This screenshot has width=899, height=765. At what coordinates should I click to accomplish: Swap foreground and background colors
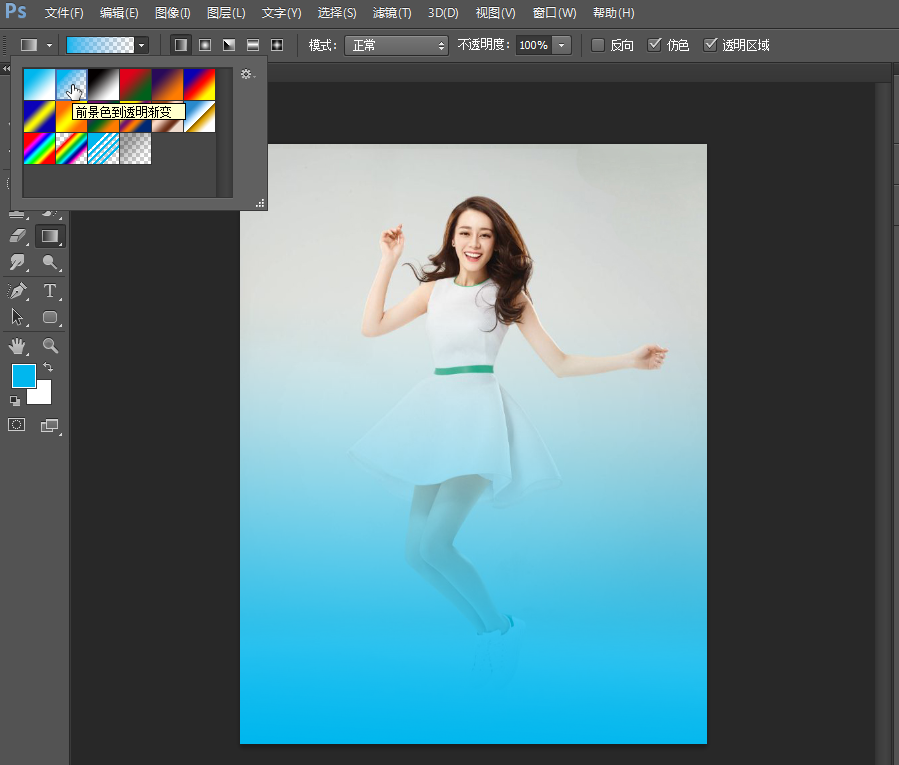tap(48, 367)
